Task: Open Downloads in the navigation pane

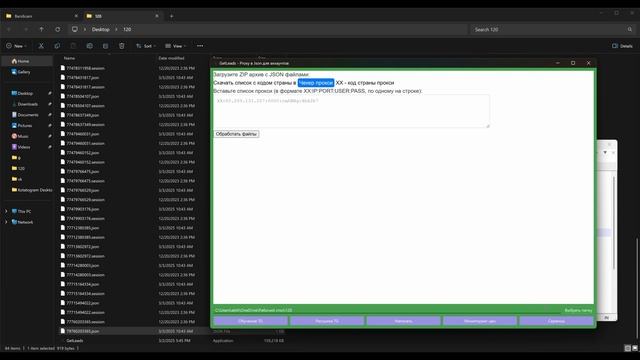Action: point(24,104)
